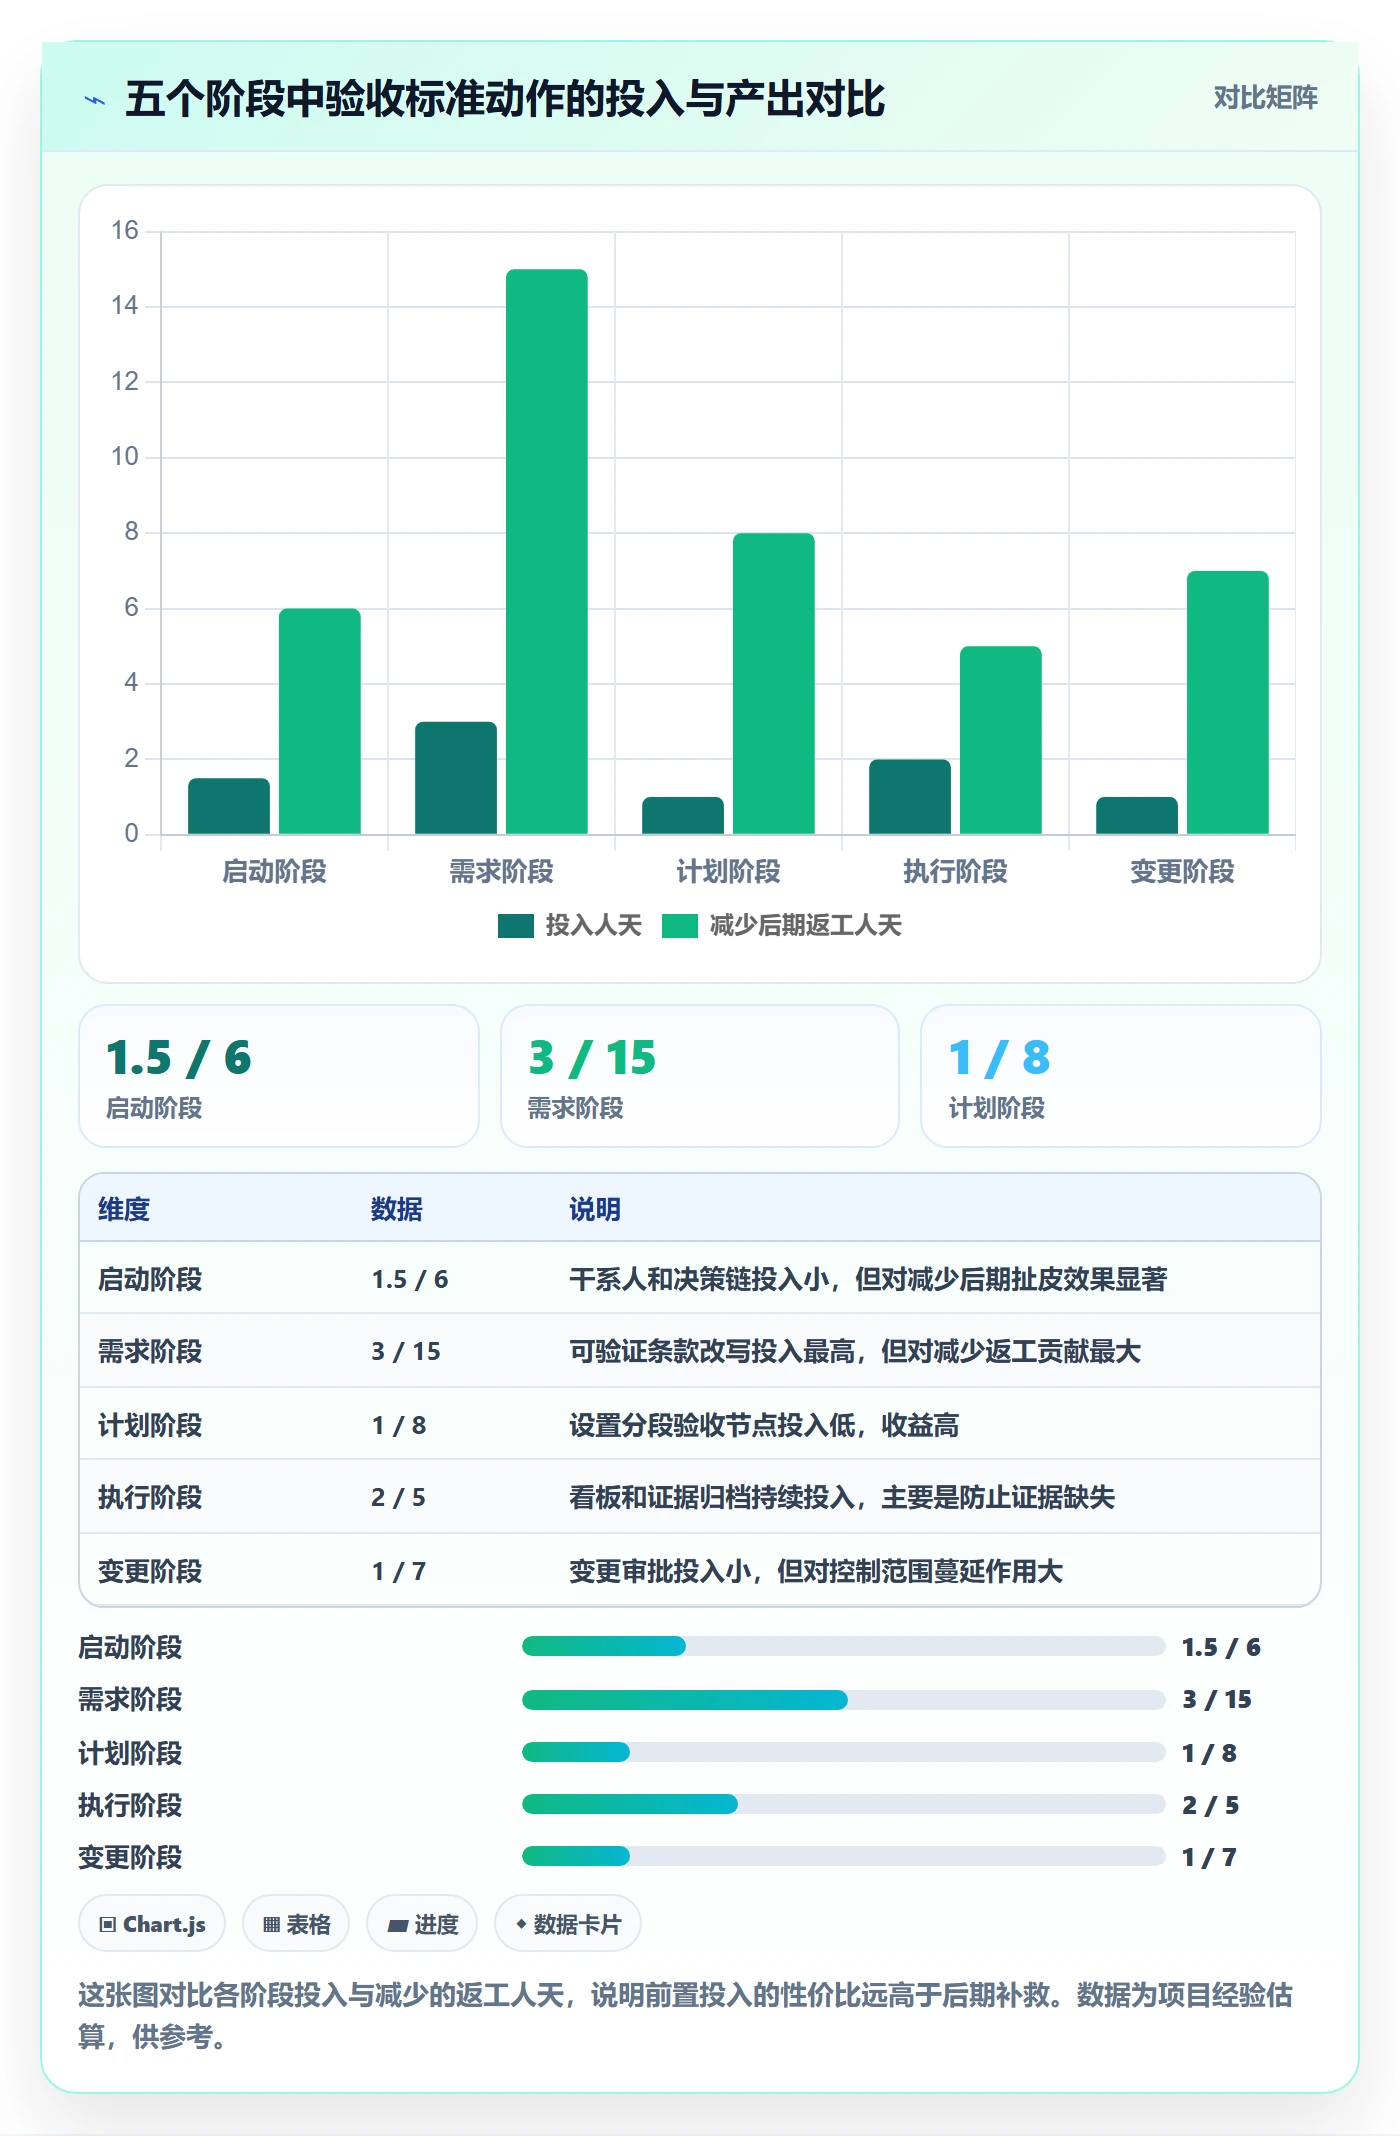This screenshot has width=1400, height=2136.
Task: Click the chart title 五个阶段中验收标准动作的投入与产出对比
Action: [x=505, y=99]
